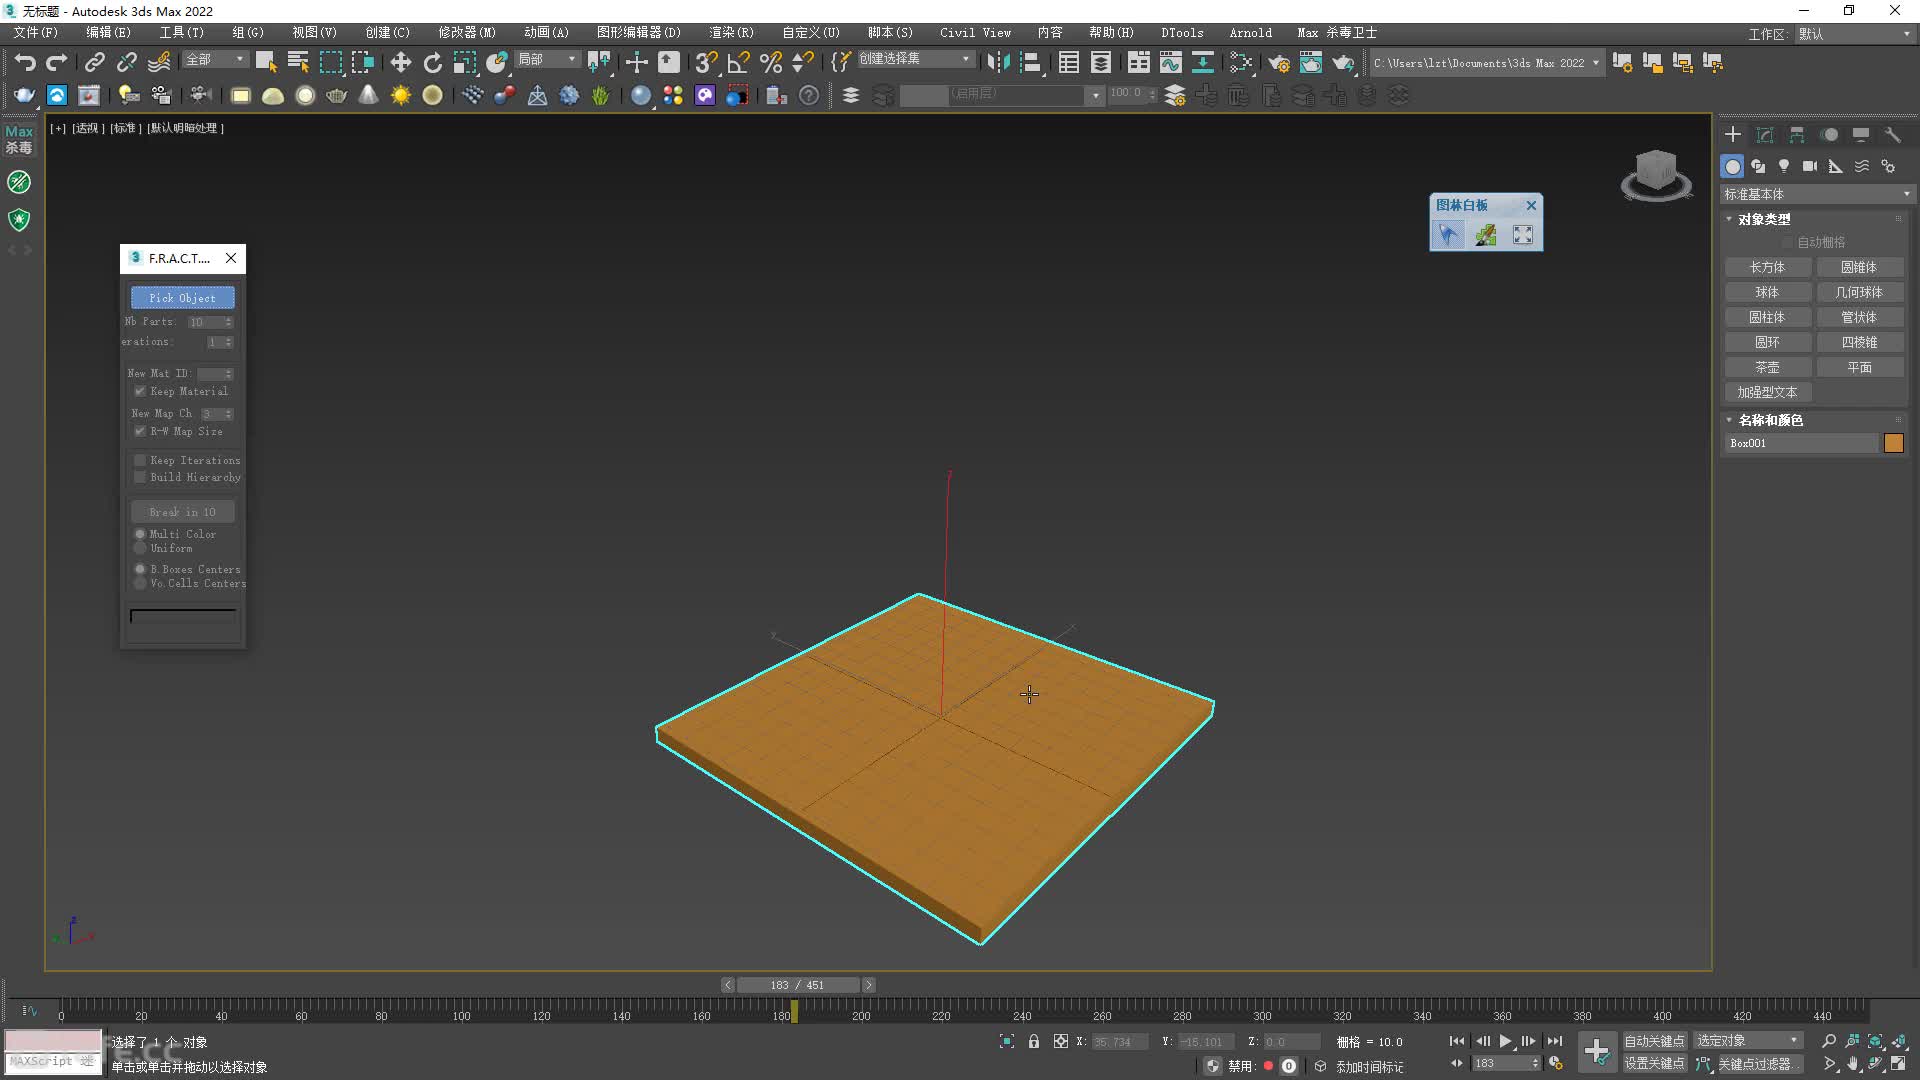Image resolution: width=1920 pixels, height=1080 pixels.
Task: Create a 长方体 box primitive
Action: pos(1767,267)
